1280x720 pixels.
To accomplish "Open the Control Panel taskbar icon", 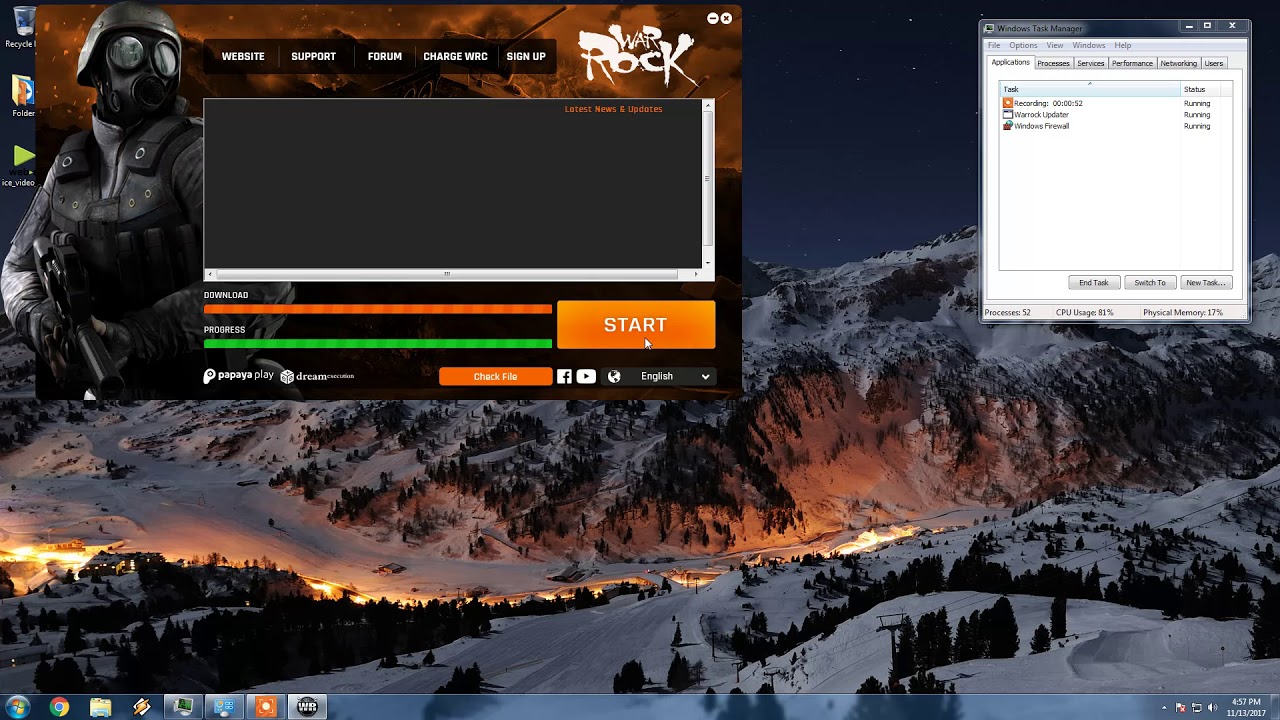I will [224, 707].
